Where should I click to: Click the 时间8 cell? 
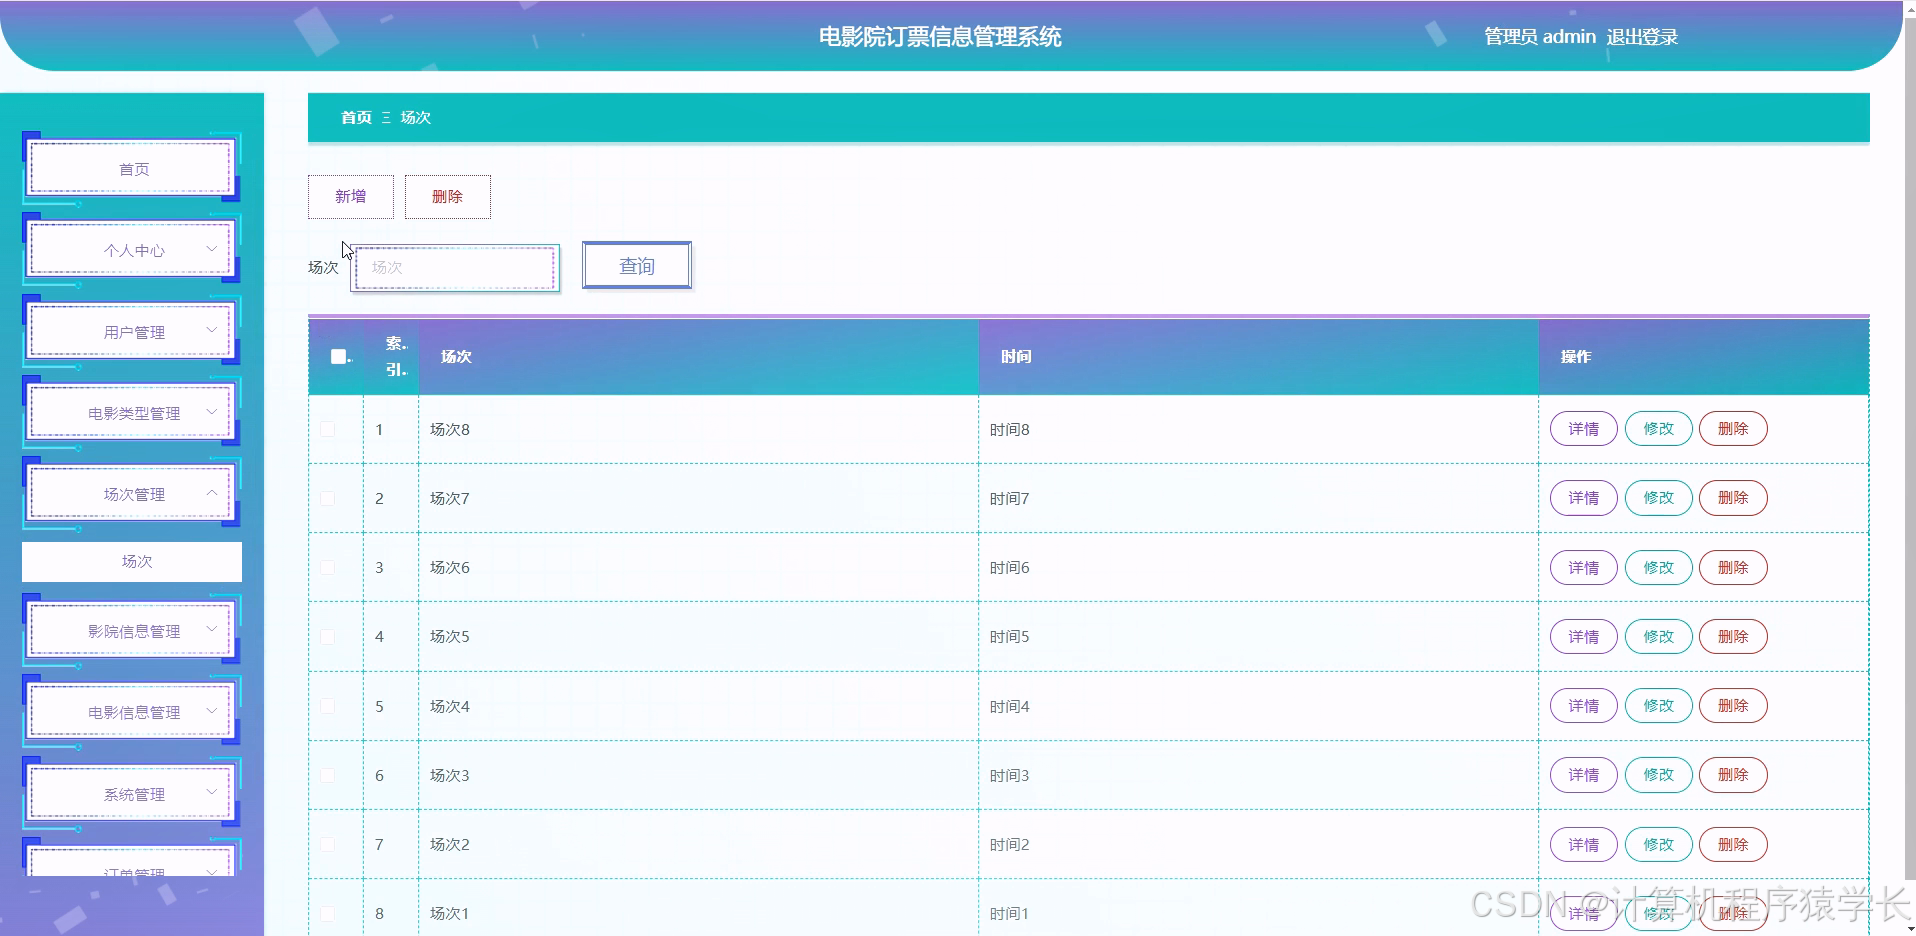coord(1259,429)
